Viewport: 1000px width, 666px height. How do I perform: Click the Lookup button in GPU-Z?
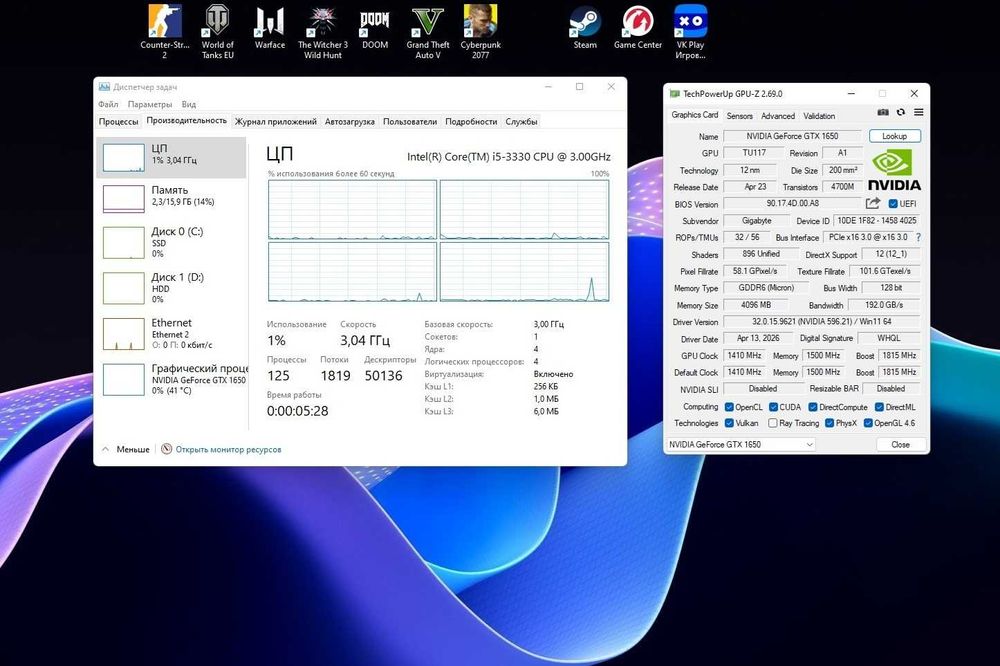894,136
